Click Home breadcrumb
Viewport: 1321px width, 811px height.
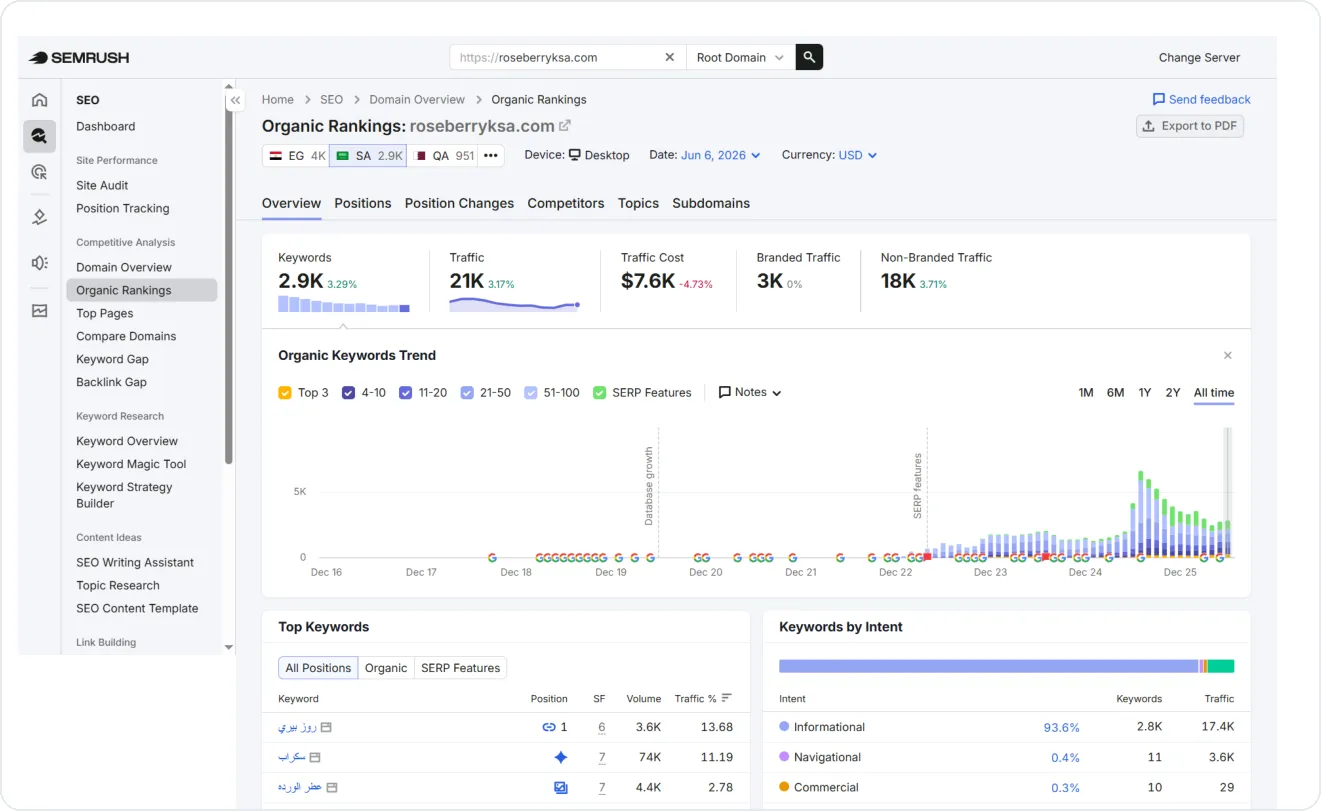278,100
